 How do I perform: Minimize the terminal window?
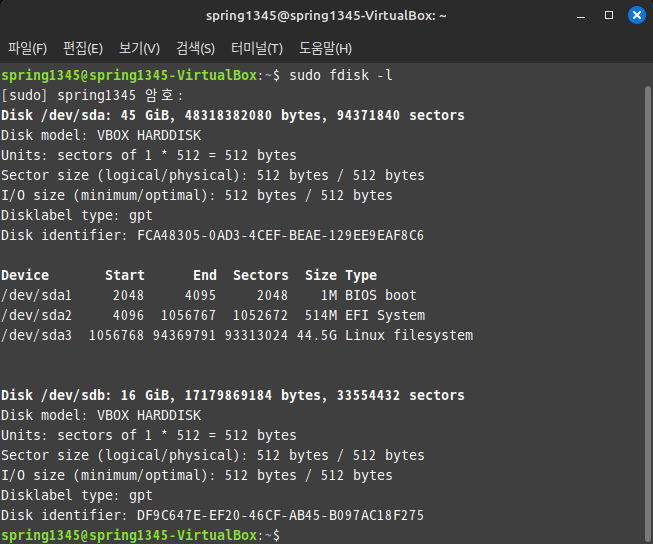pos(581,16)
